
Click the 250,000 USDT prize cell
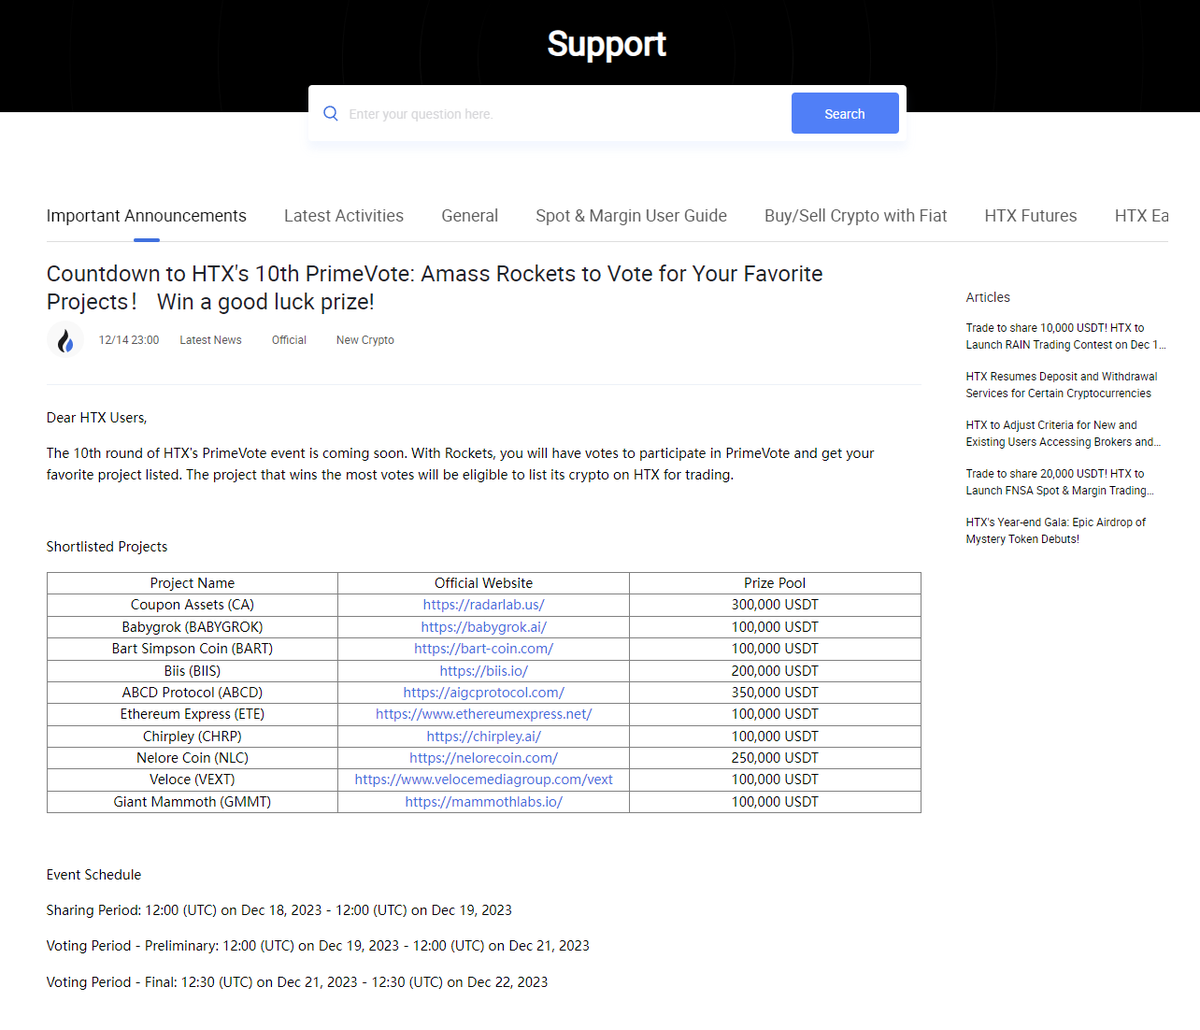click(x=775, y=758)
